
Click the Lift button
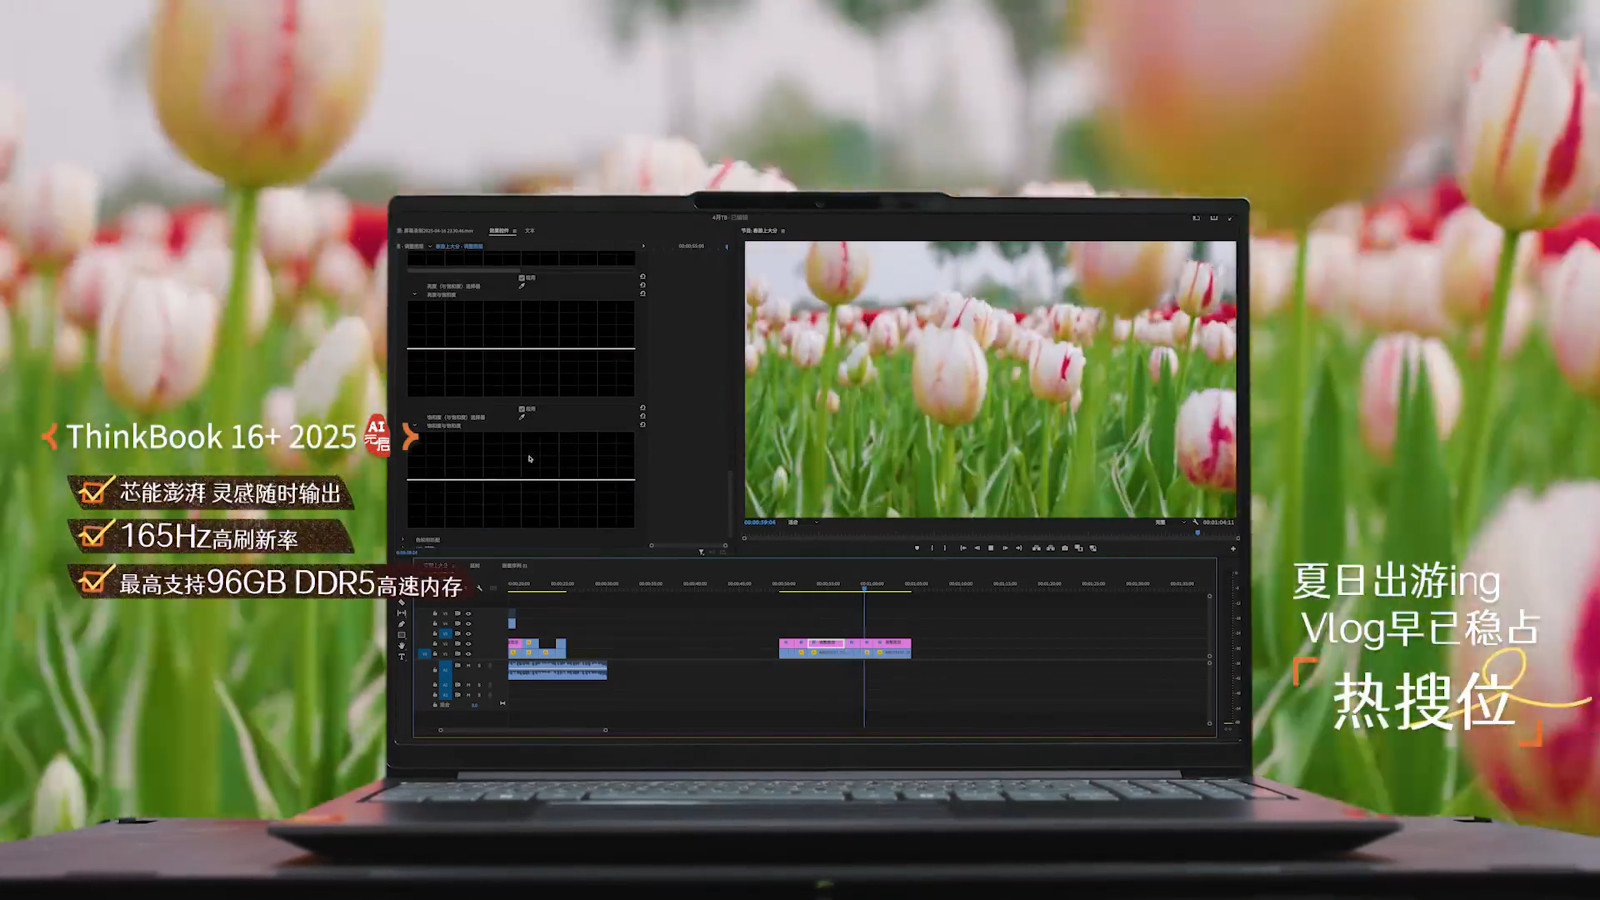click(x=1036, y=548)
